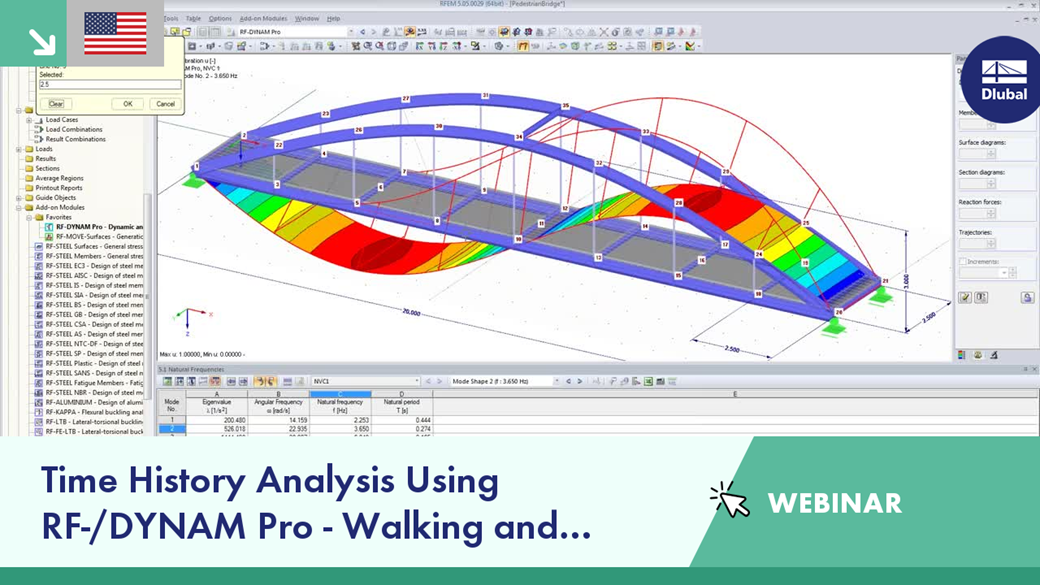Click the angular frequency cell 22.935
1040x585 pixels.
(279, 429)
